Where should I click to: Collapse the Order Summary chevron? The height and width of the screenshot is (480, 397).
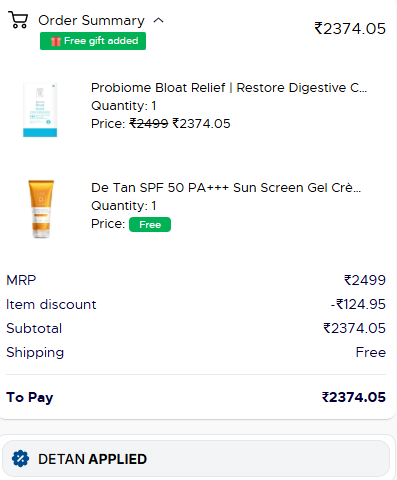point(158,20)
